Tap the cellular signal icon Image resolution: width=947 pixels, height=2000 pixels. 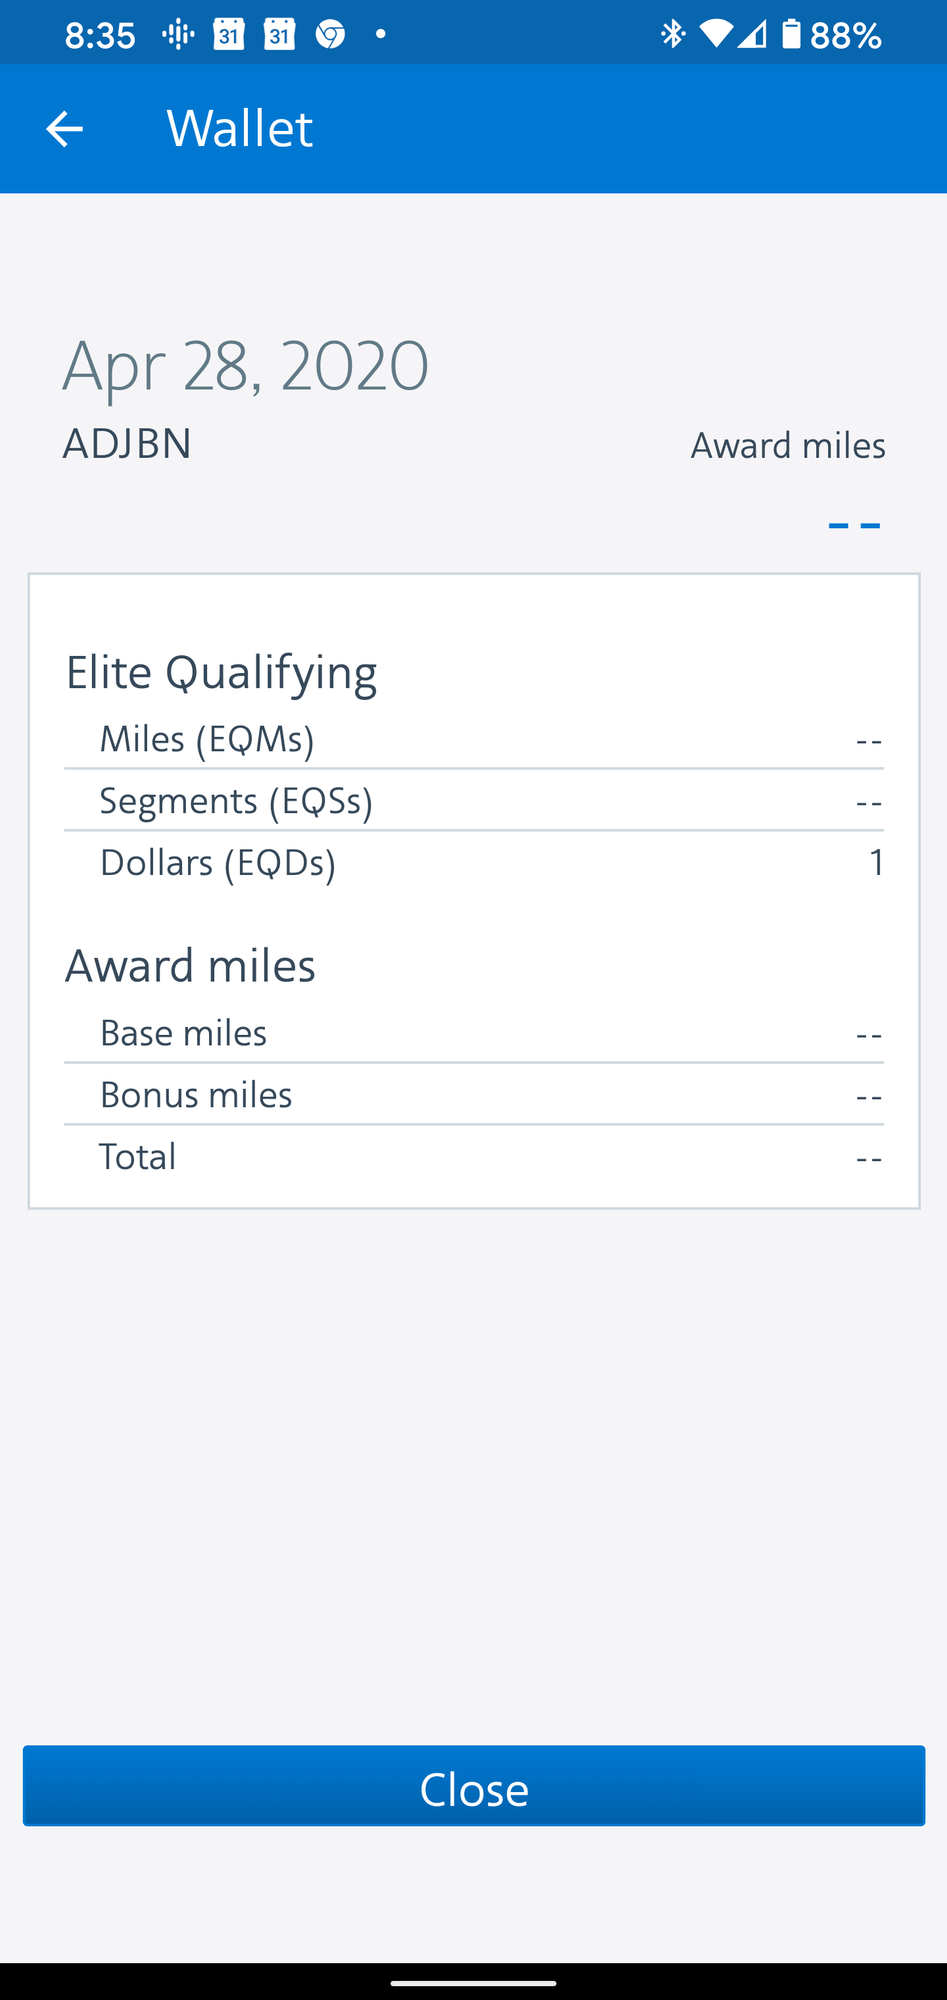(x=752, y=35)
